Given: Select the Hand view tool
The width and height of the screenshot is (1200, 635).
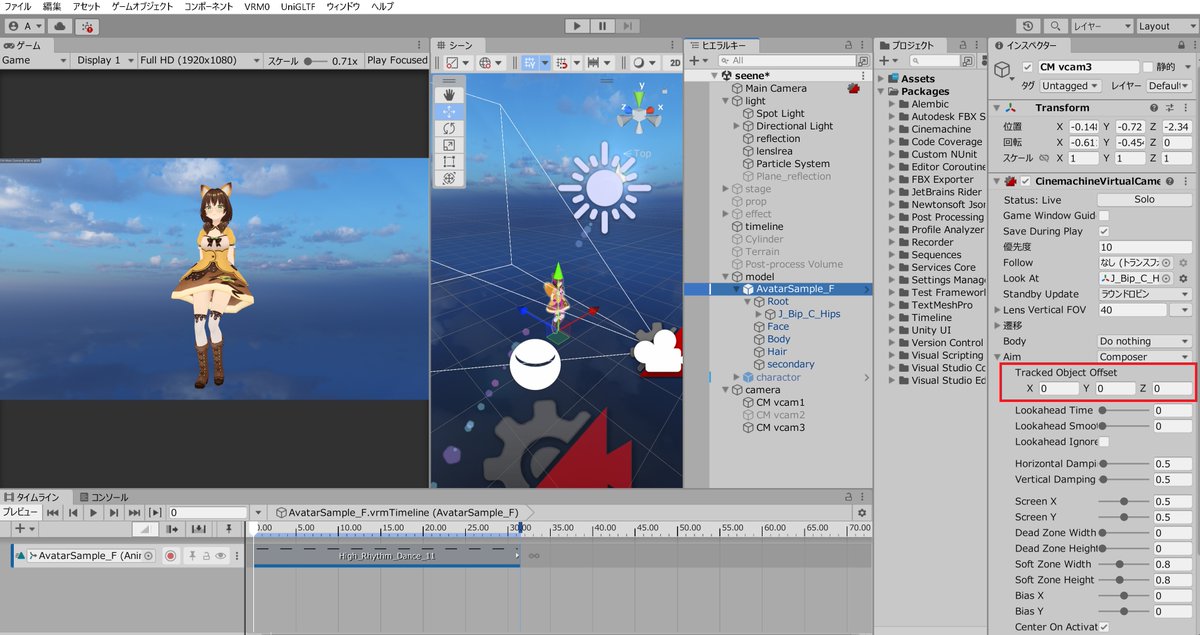Looking at the screenshot, I should click(x=449, y=94).
